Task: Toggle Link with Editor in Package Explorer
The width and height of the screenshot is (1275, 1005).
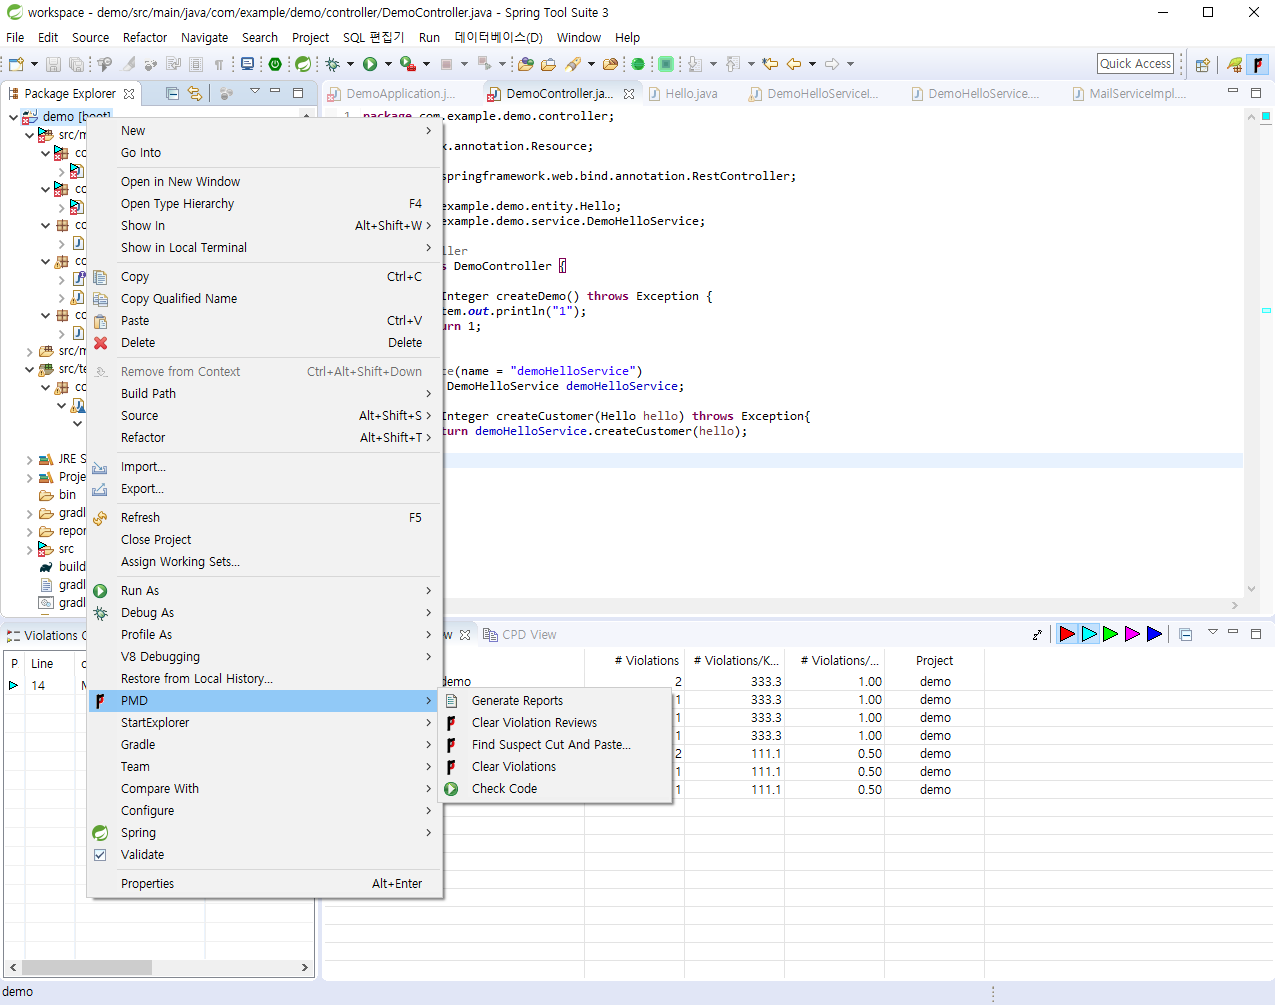Action: pos(195,93)
